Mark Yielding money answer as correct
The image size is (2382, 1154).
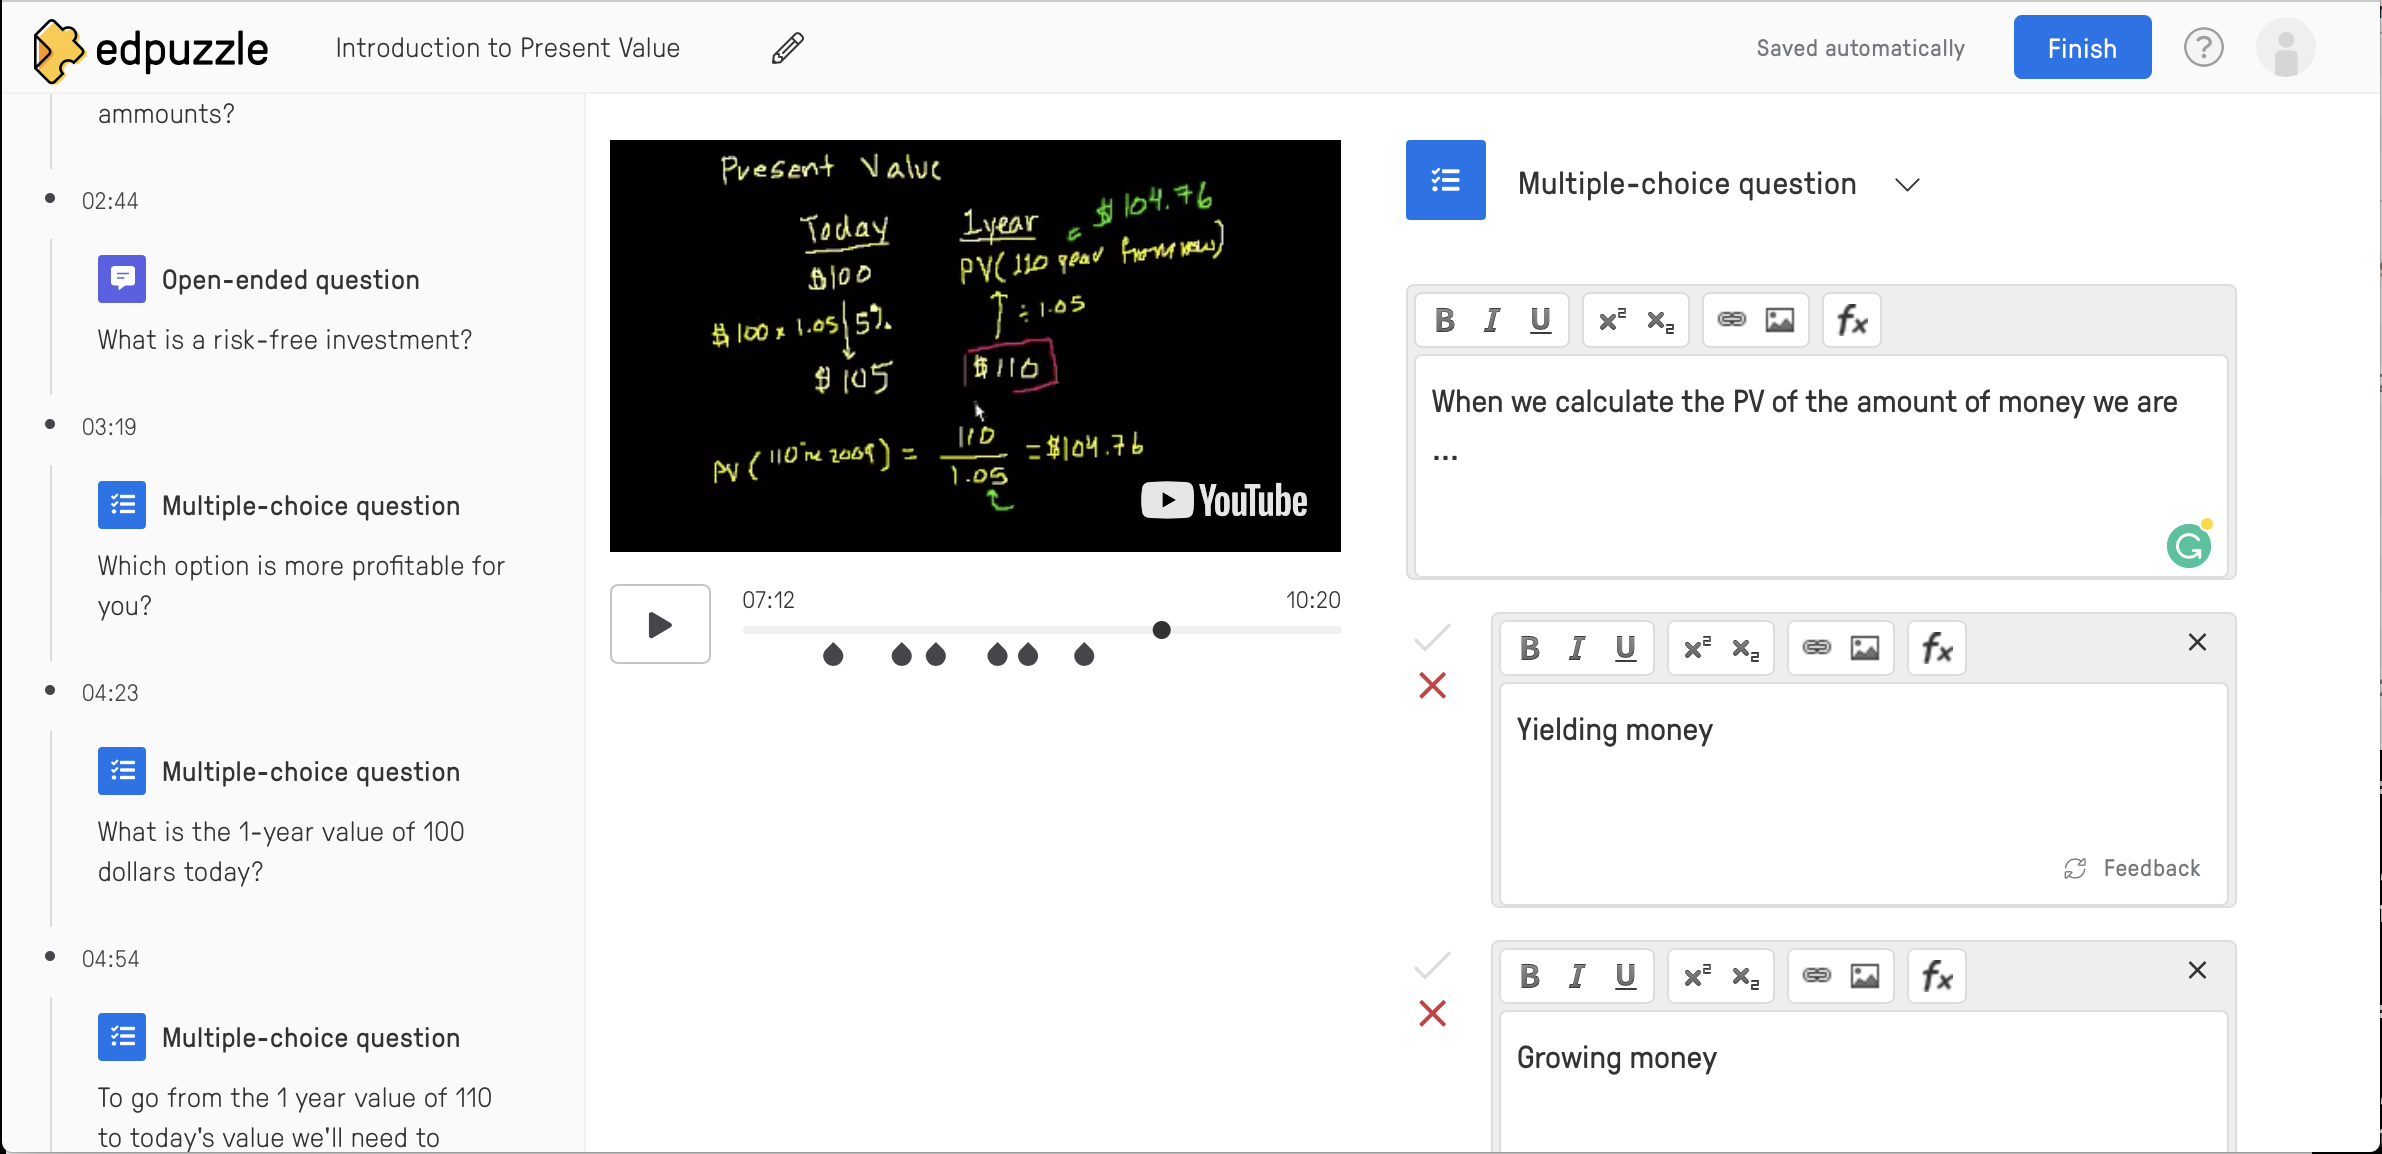[1432, 637]
